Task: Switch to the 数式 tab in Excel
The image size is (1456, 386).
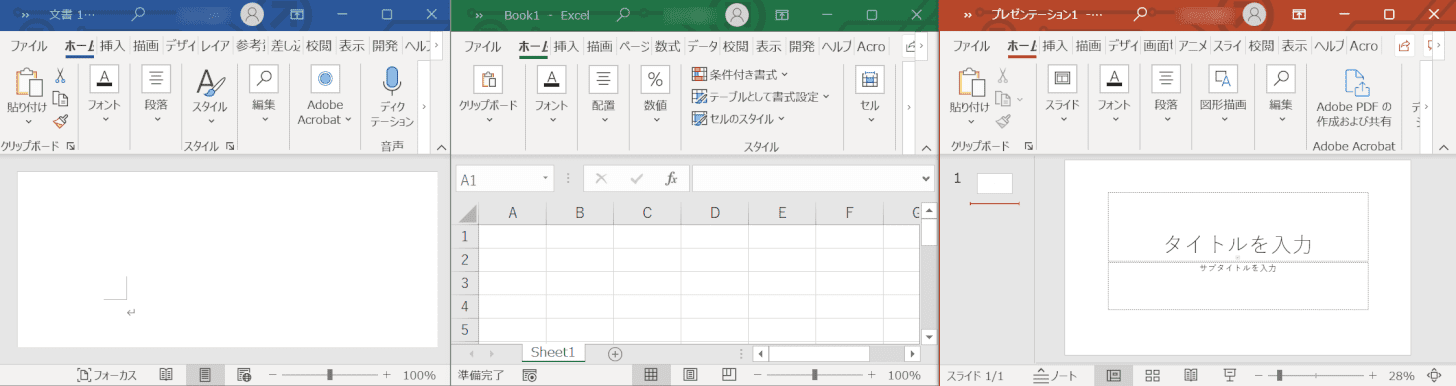Action: pos(668,46)
